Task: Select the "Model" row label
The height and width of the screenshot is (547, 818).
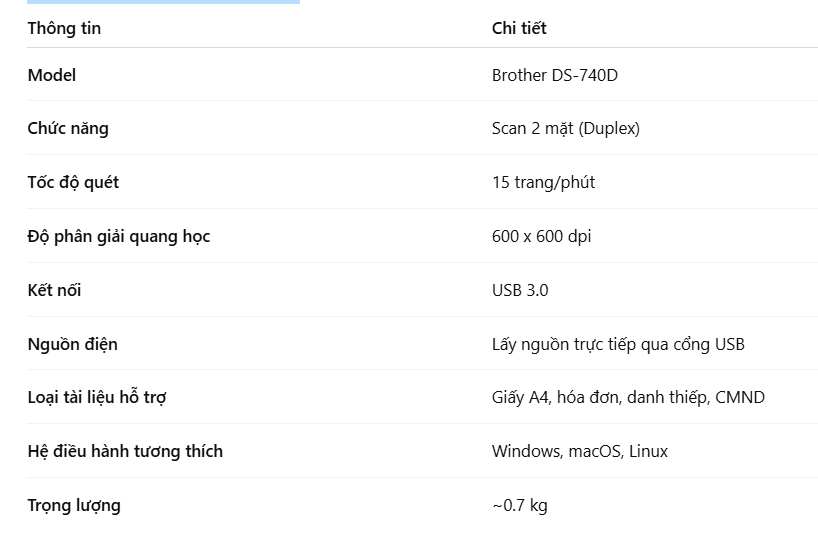Action: [52, 75]
